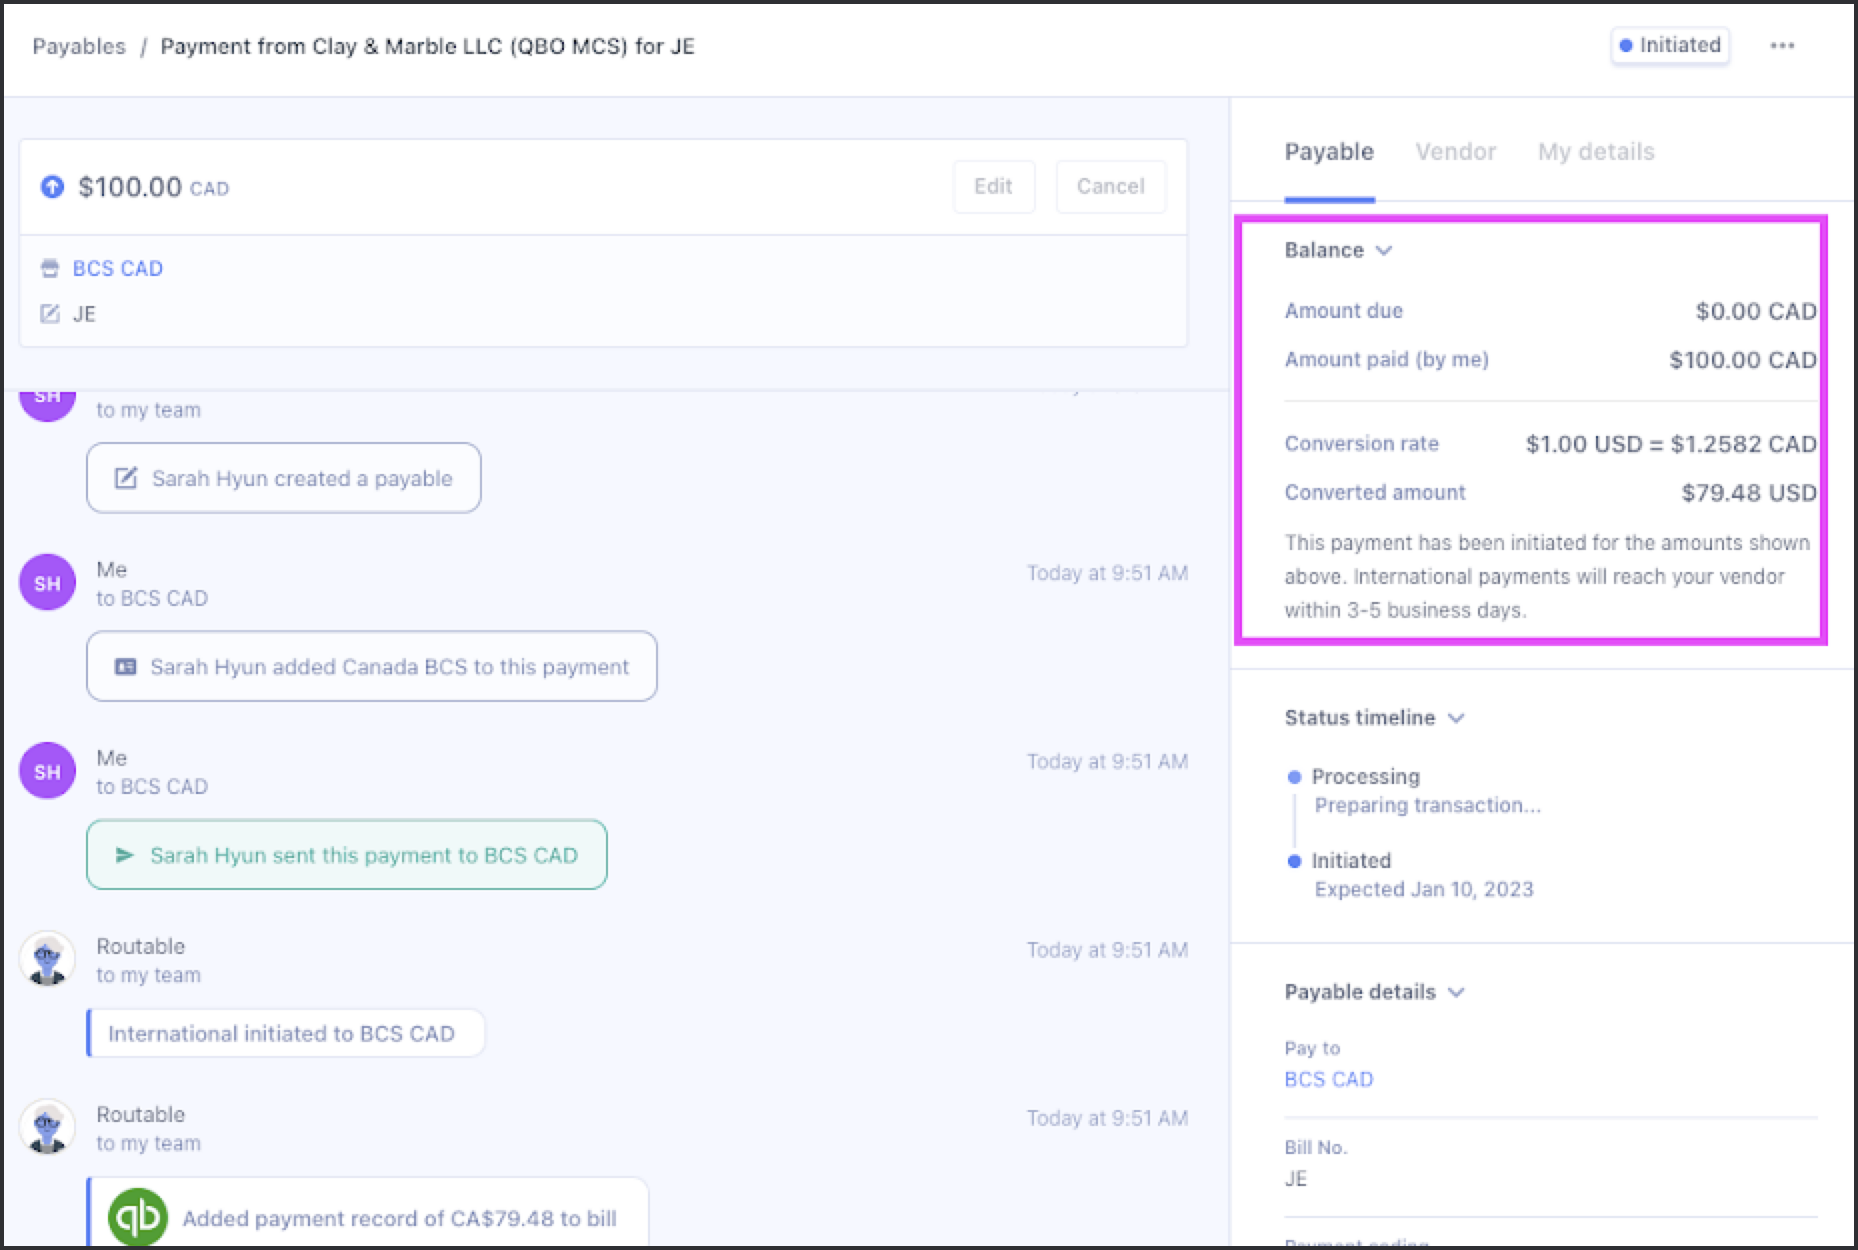Click 'International initiated to BCS CAD' message
Viewport: 1858px width, 1250px height.
(286, 1033)
